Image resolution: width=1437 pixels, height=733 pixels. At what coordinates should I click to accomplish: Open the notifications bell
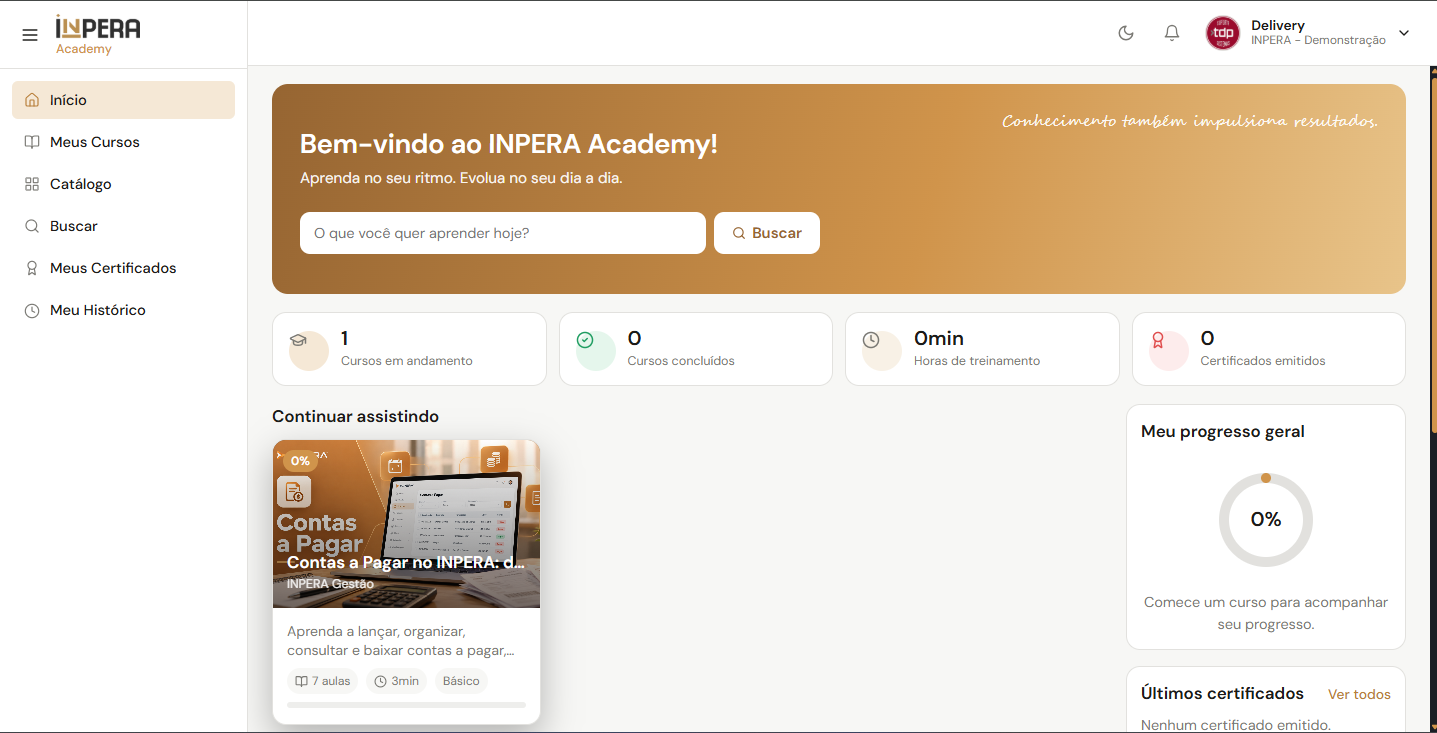pos(1172,33)
